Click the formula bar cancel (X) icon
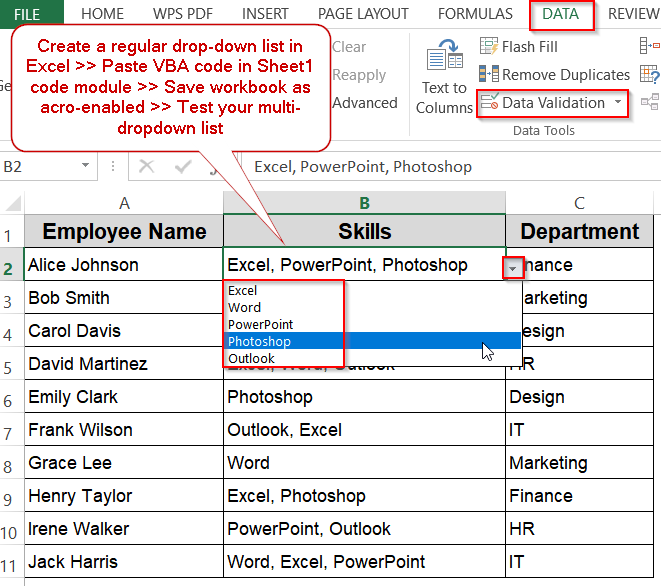The width and height of the screenshot is (661, 586). [x=146, y=166]
